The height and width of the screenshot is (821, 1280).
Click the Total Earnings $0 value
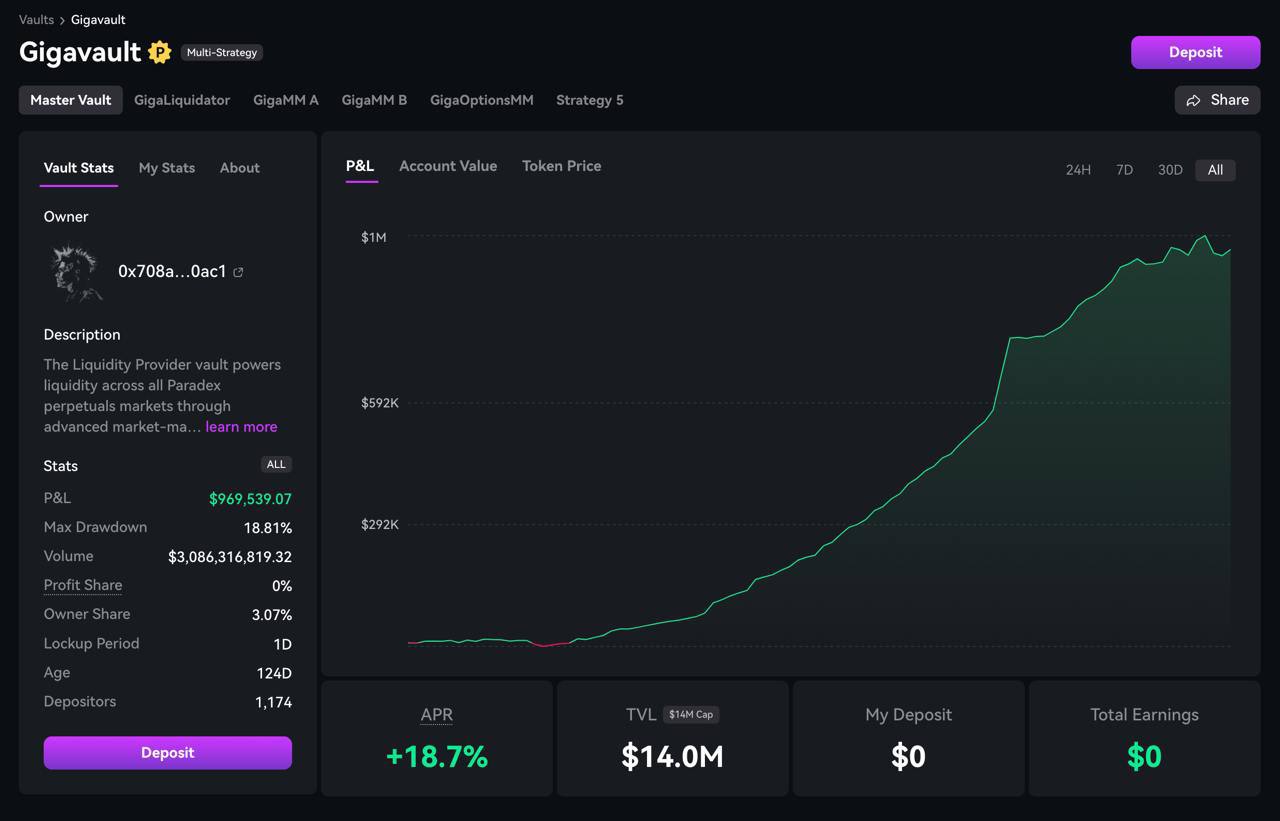click(1144, 757)
